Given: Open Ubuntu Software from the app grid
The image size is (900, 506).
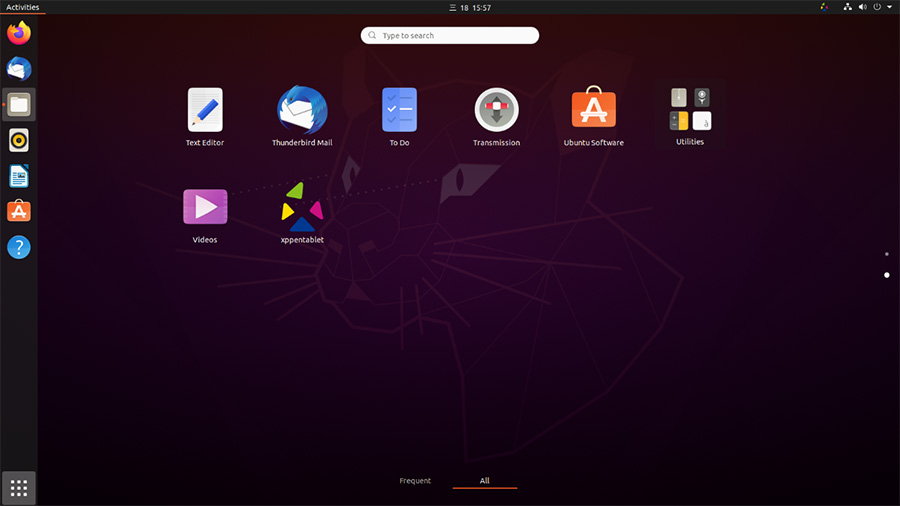Looking at the screenshot, I should (593, 110).
